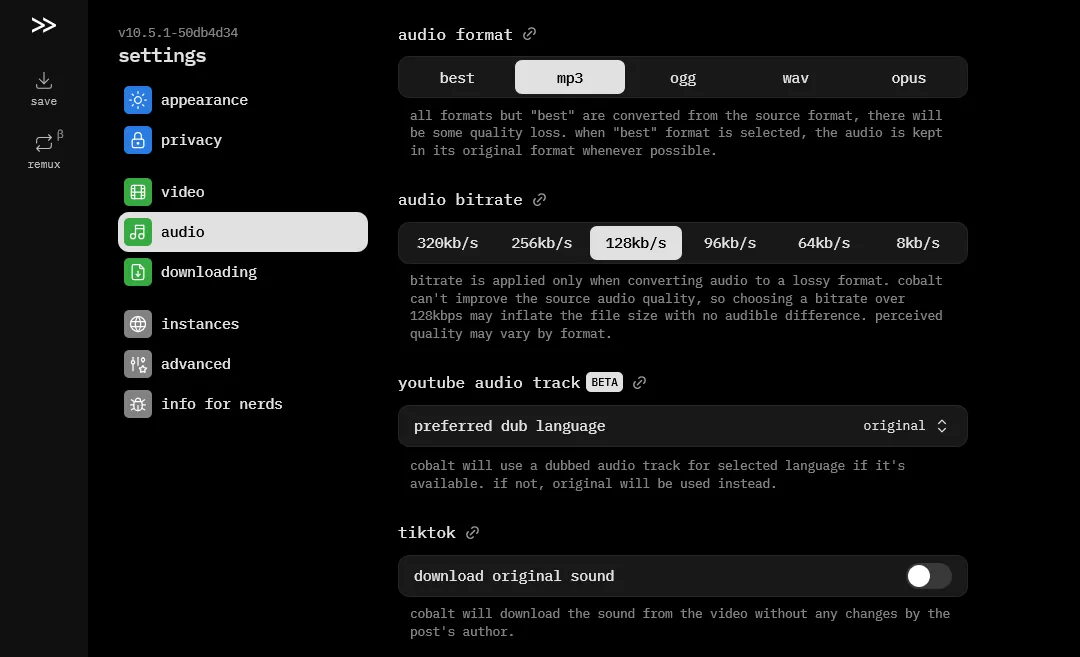Viewport: 1080px width, 657px height.
Task: Set audio bitrate to 256kb/s
Action: click(x=541, y=243)
